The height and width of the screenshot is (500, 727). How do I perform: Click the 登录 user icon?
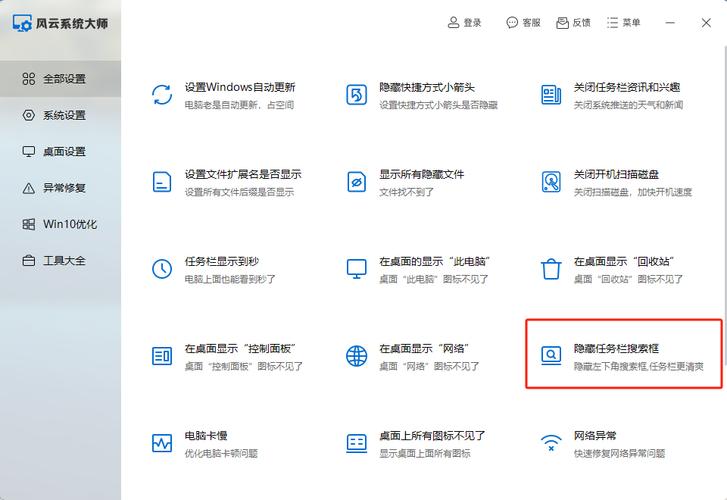453,22
